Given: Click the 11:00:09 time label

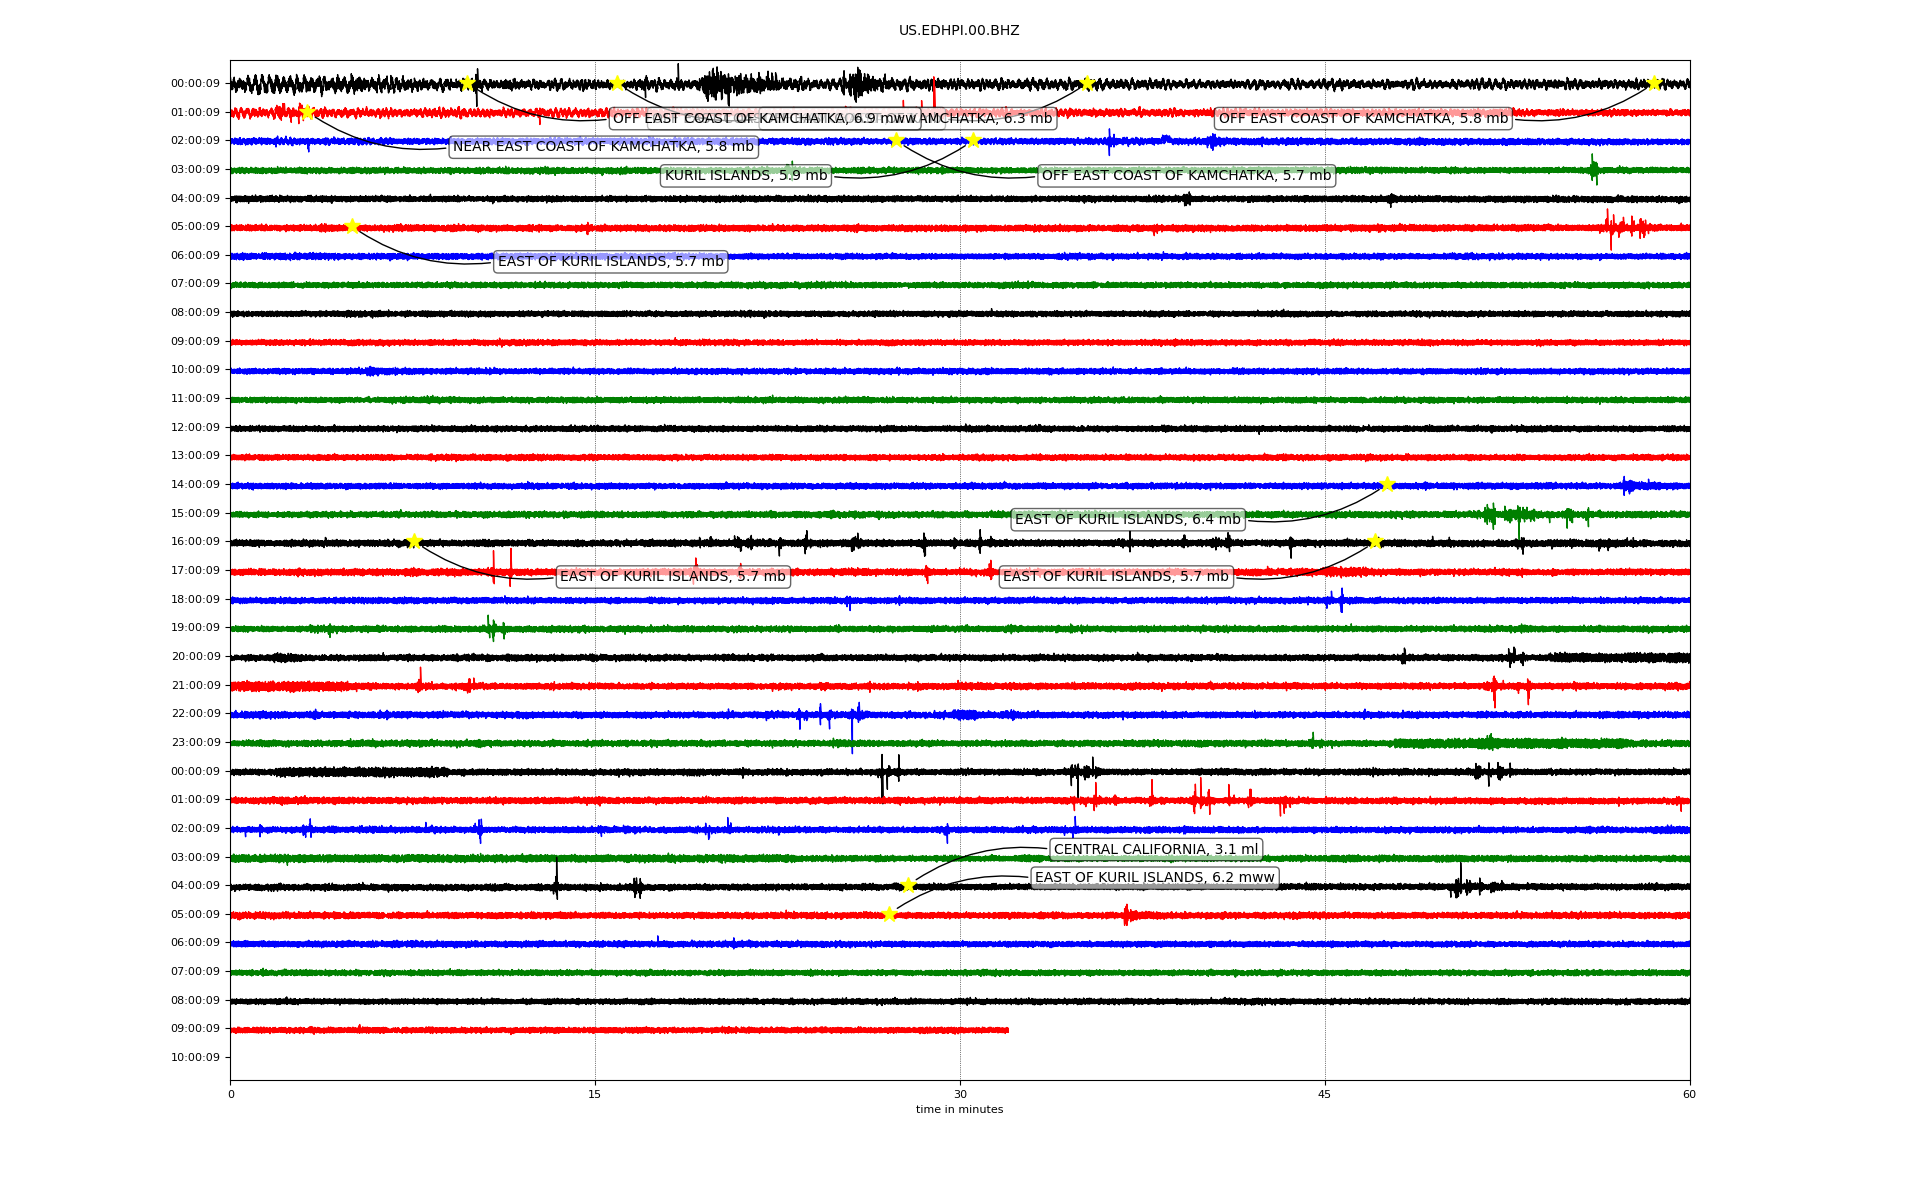Looking at the screenshot, I should [x=195, y=399].
